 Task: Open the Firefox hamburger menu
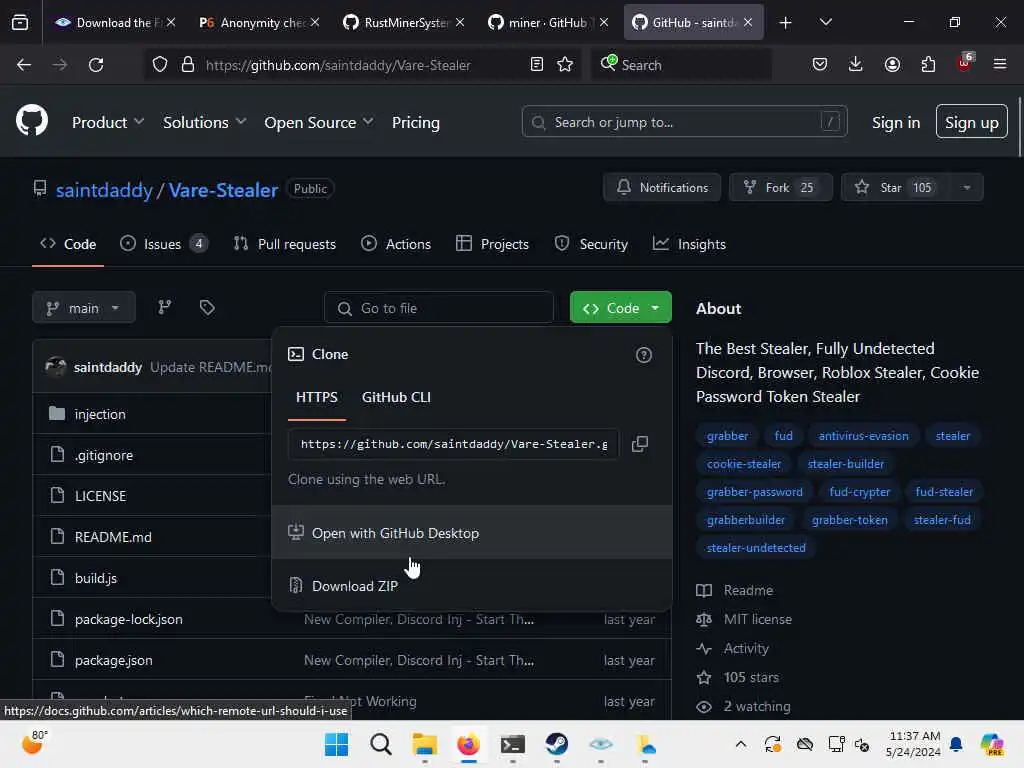point(1000,65)
